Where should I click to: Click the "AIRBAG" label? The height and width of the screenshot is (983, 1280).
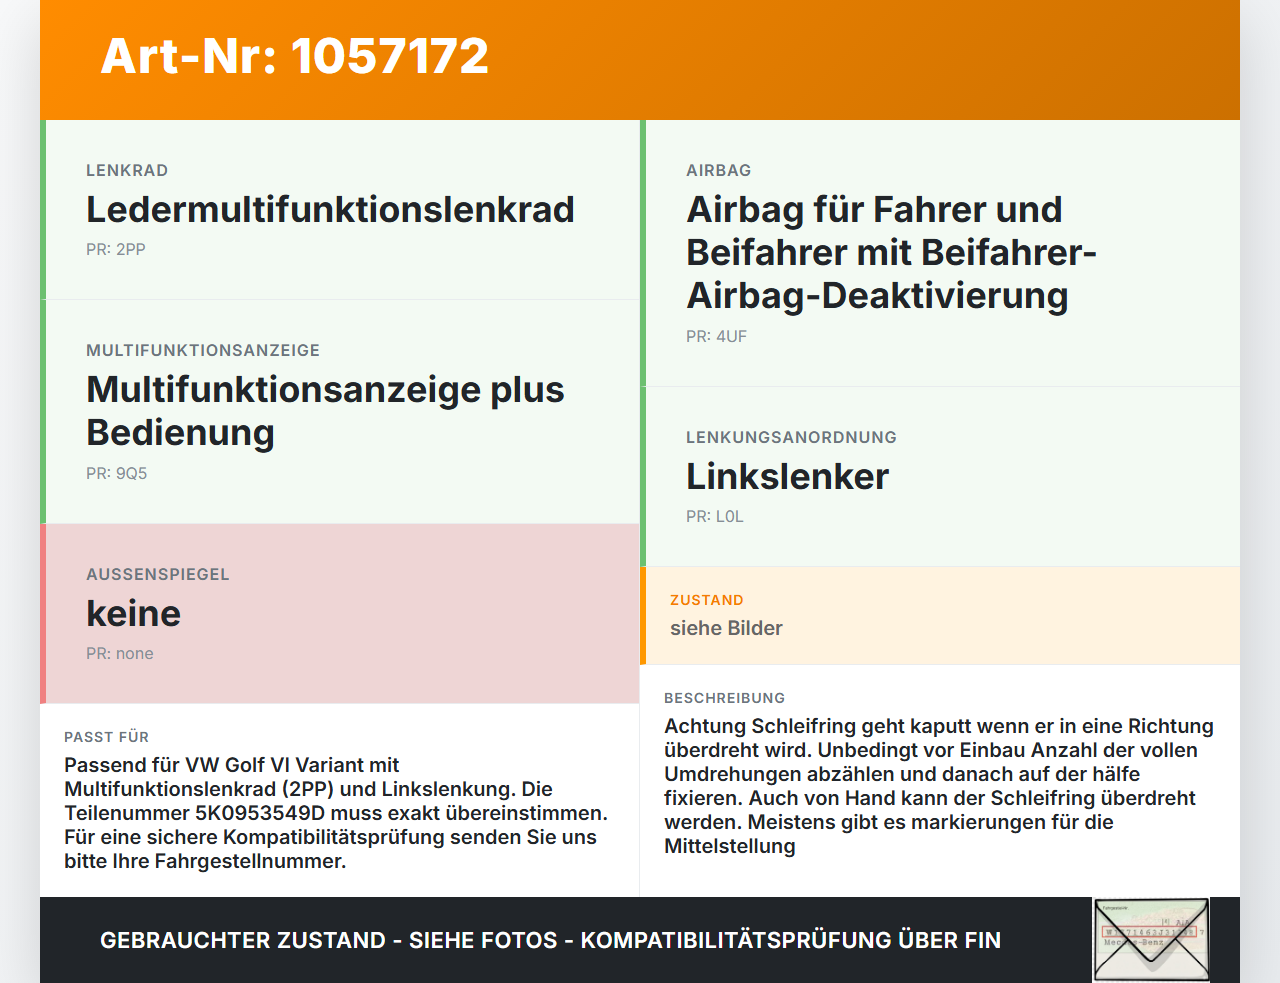pos(719,170)
